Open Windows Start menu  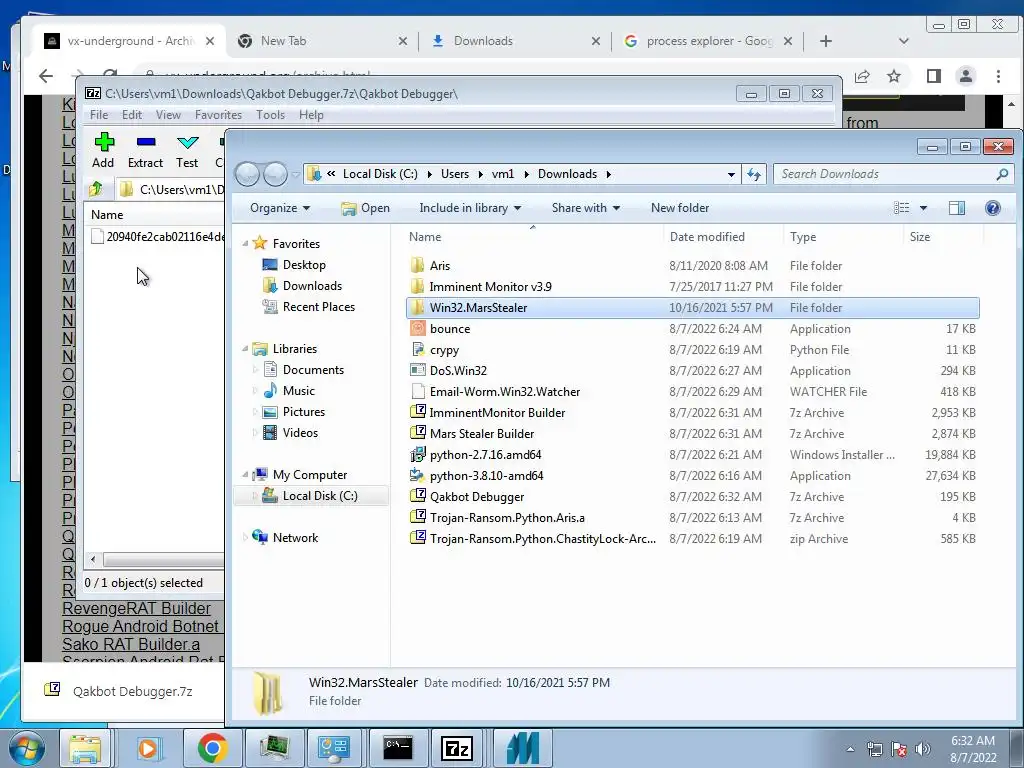point(26,748)
